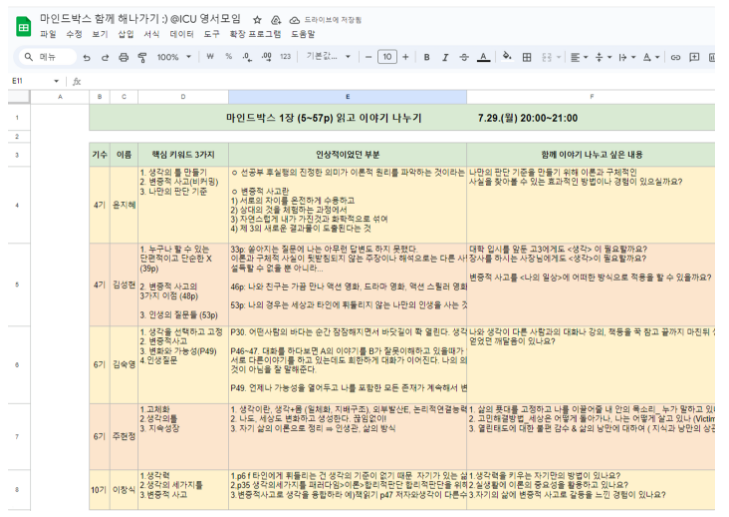The image size is (729, 517).
Task: Open the 수정 menu
Action: [x=73, y=34]
